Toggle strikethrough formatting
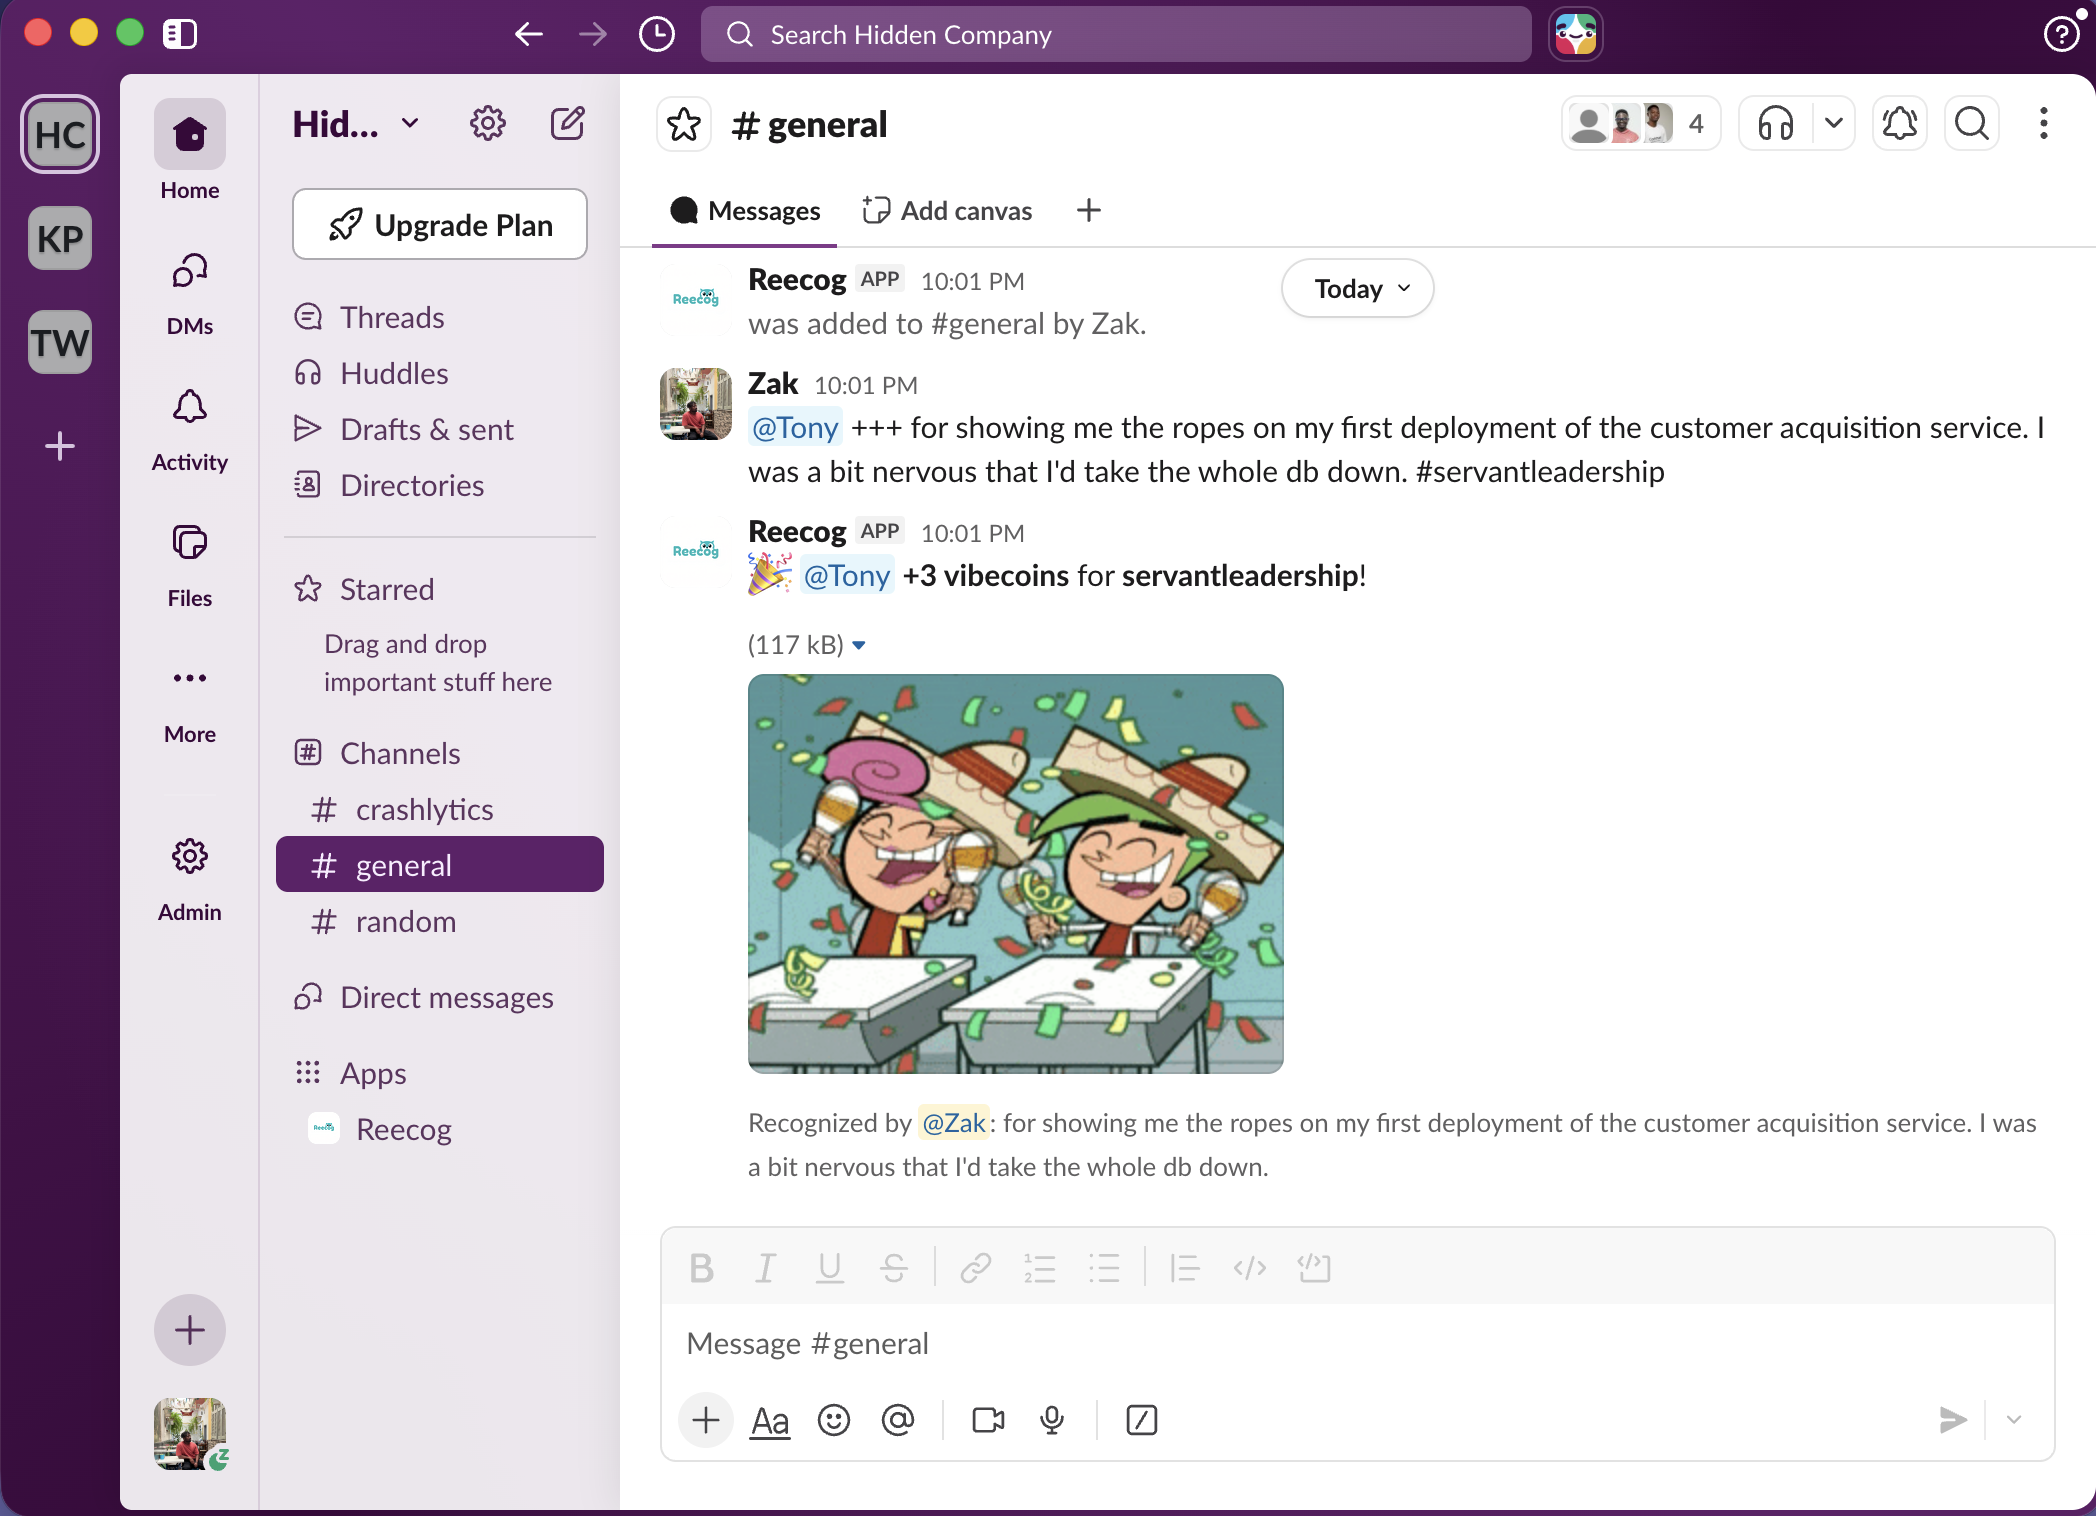2096x1516 pixels. (x=894, y=1268)
